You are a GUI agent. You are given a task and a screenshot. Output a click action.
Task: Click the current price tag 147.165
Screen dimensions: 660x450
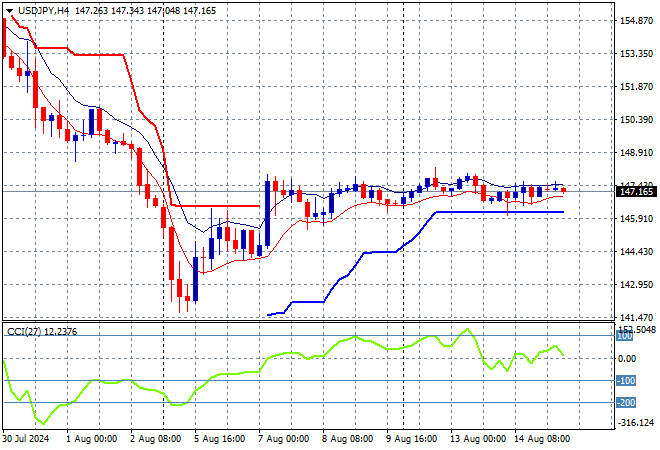pyautogui.click(x=636, y=192)
